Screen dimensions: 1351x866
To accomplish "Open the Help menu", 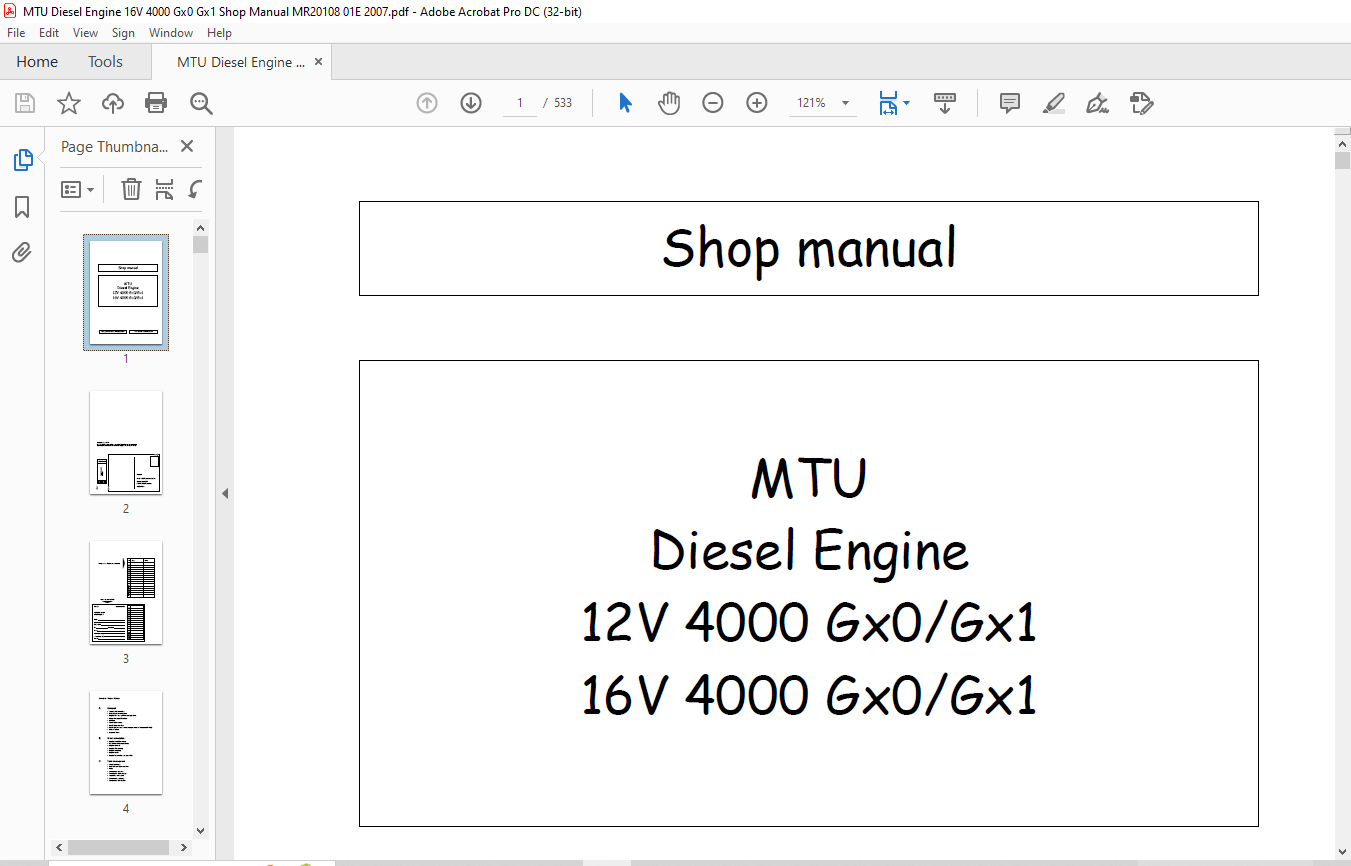I will point(219,33).
